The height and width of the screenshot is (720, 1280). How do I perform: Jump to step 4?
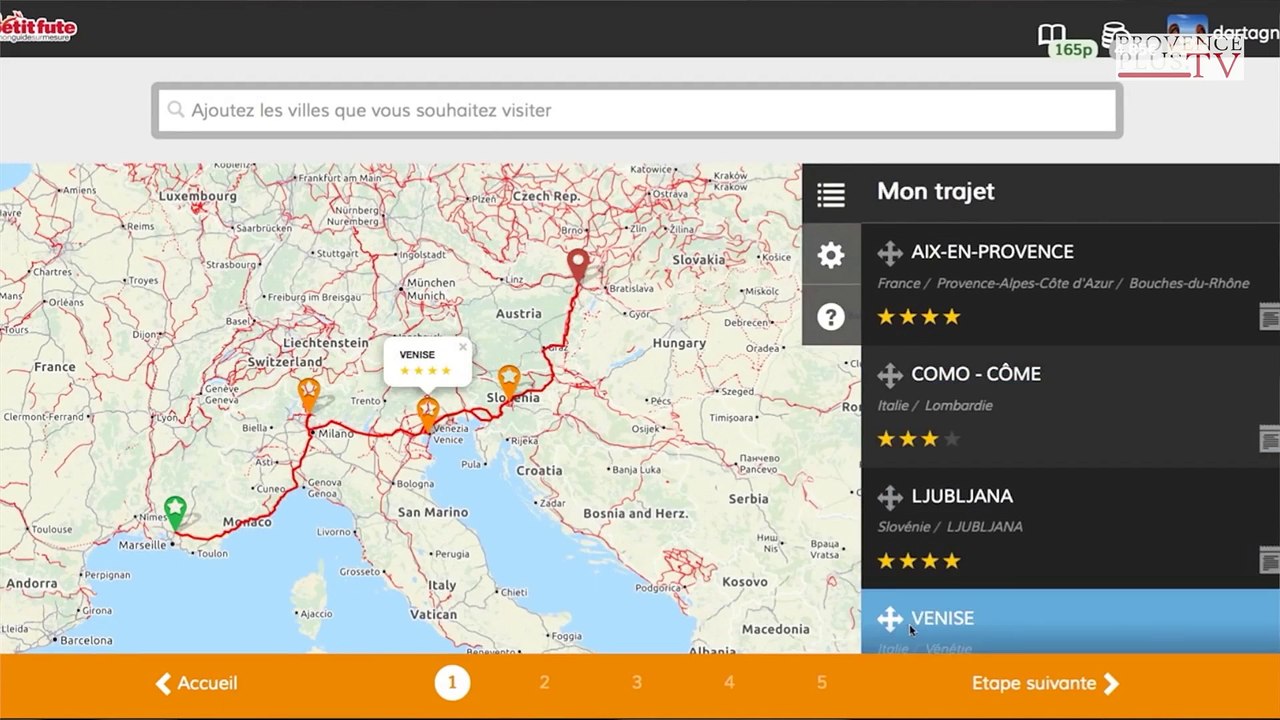tap(729, 683)
